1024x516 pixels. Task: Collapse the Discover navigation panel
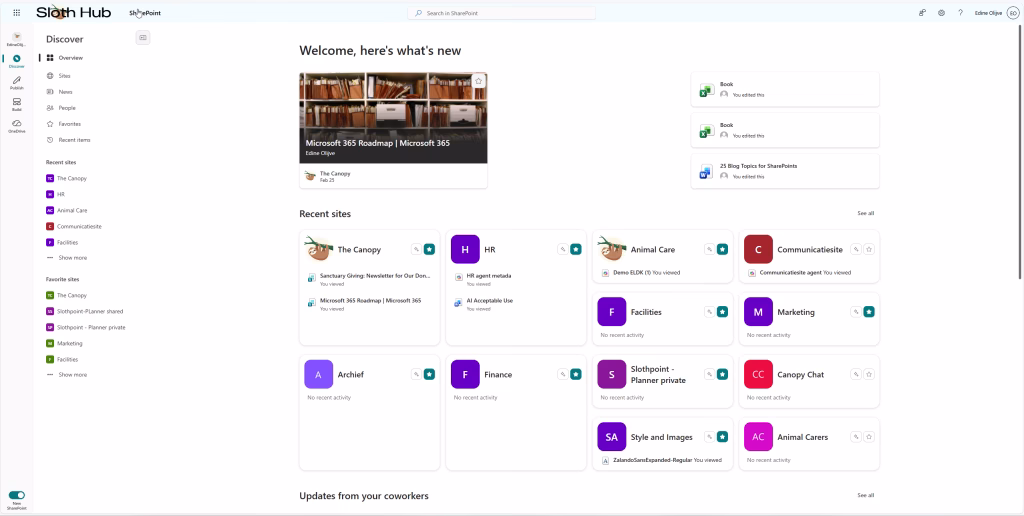143,38
